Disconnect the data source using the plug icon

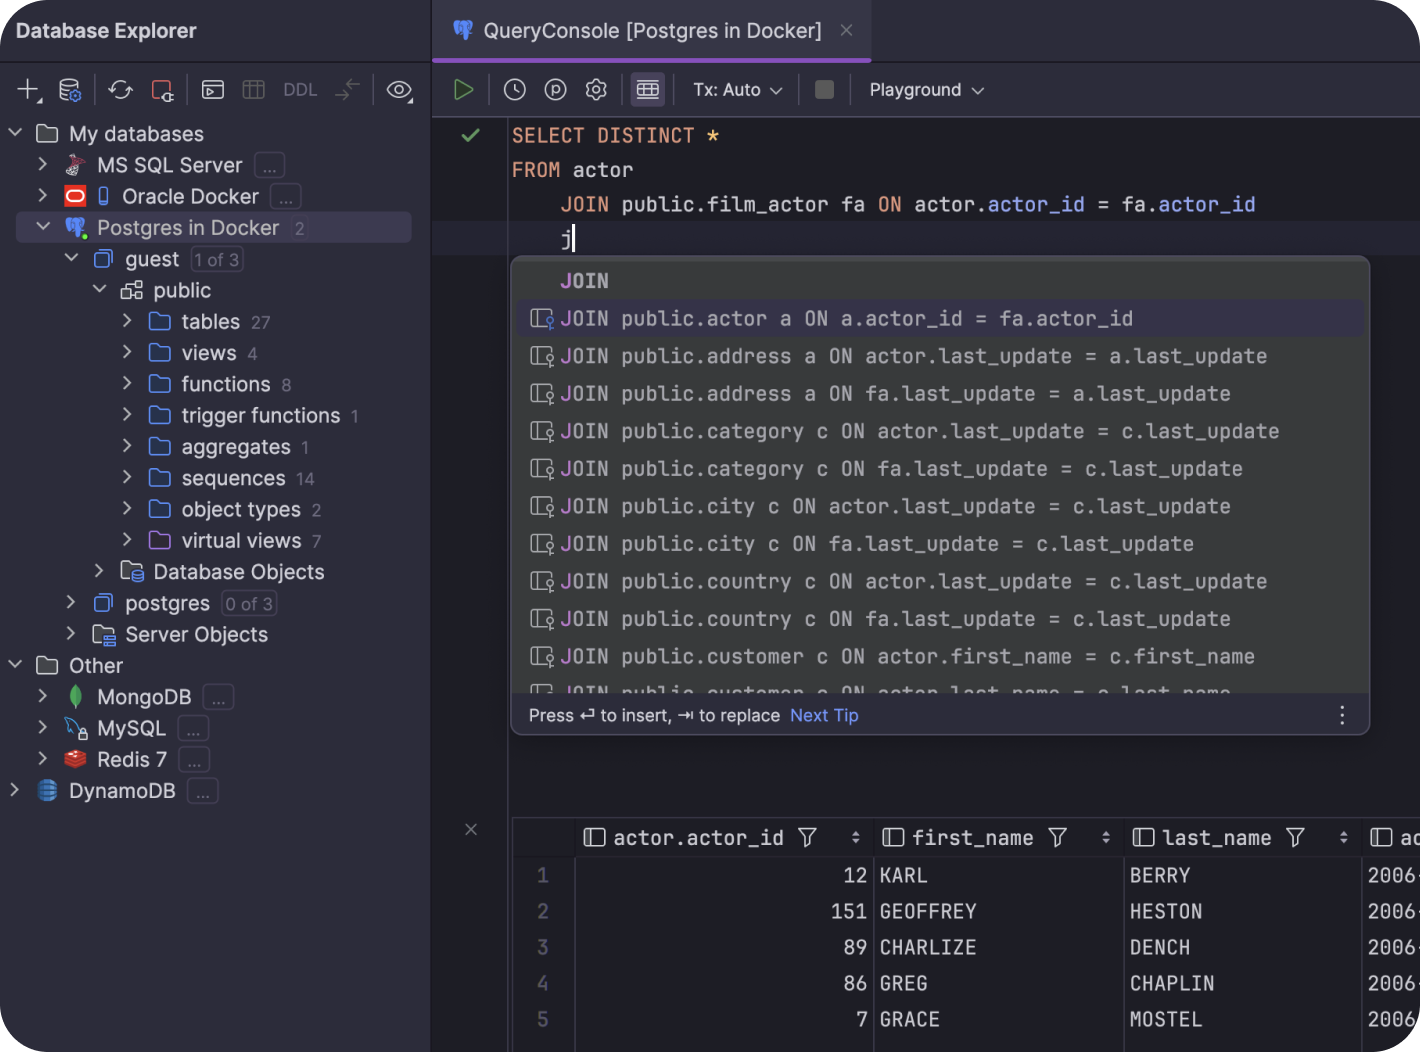click(x=163, y=89)
